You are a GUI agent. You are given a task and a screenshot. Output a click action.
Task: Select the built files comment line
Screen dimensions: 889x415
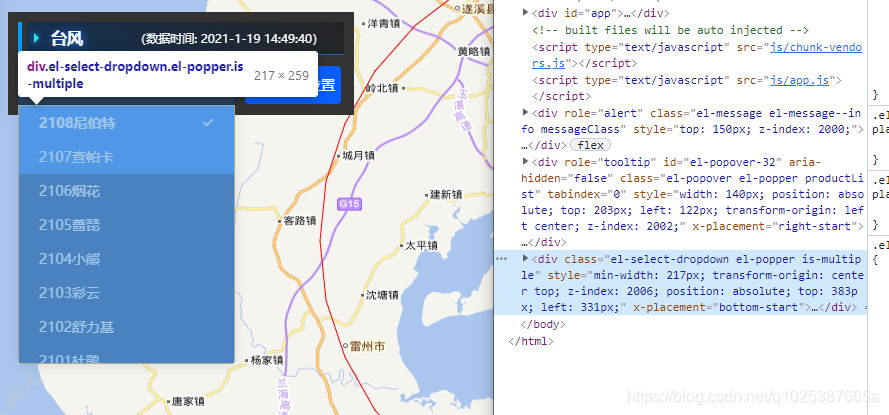[x=671, y=30]
